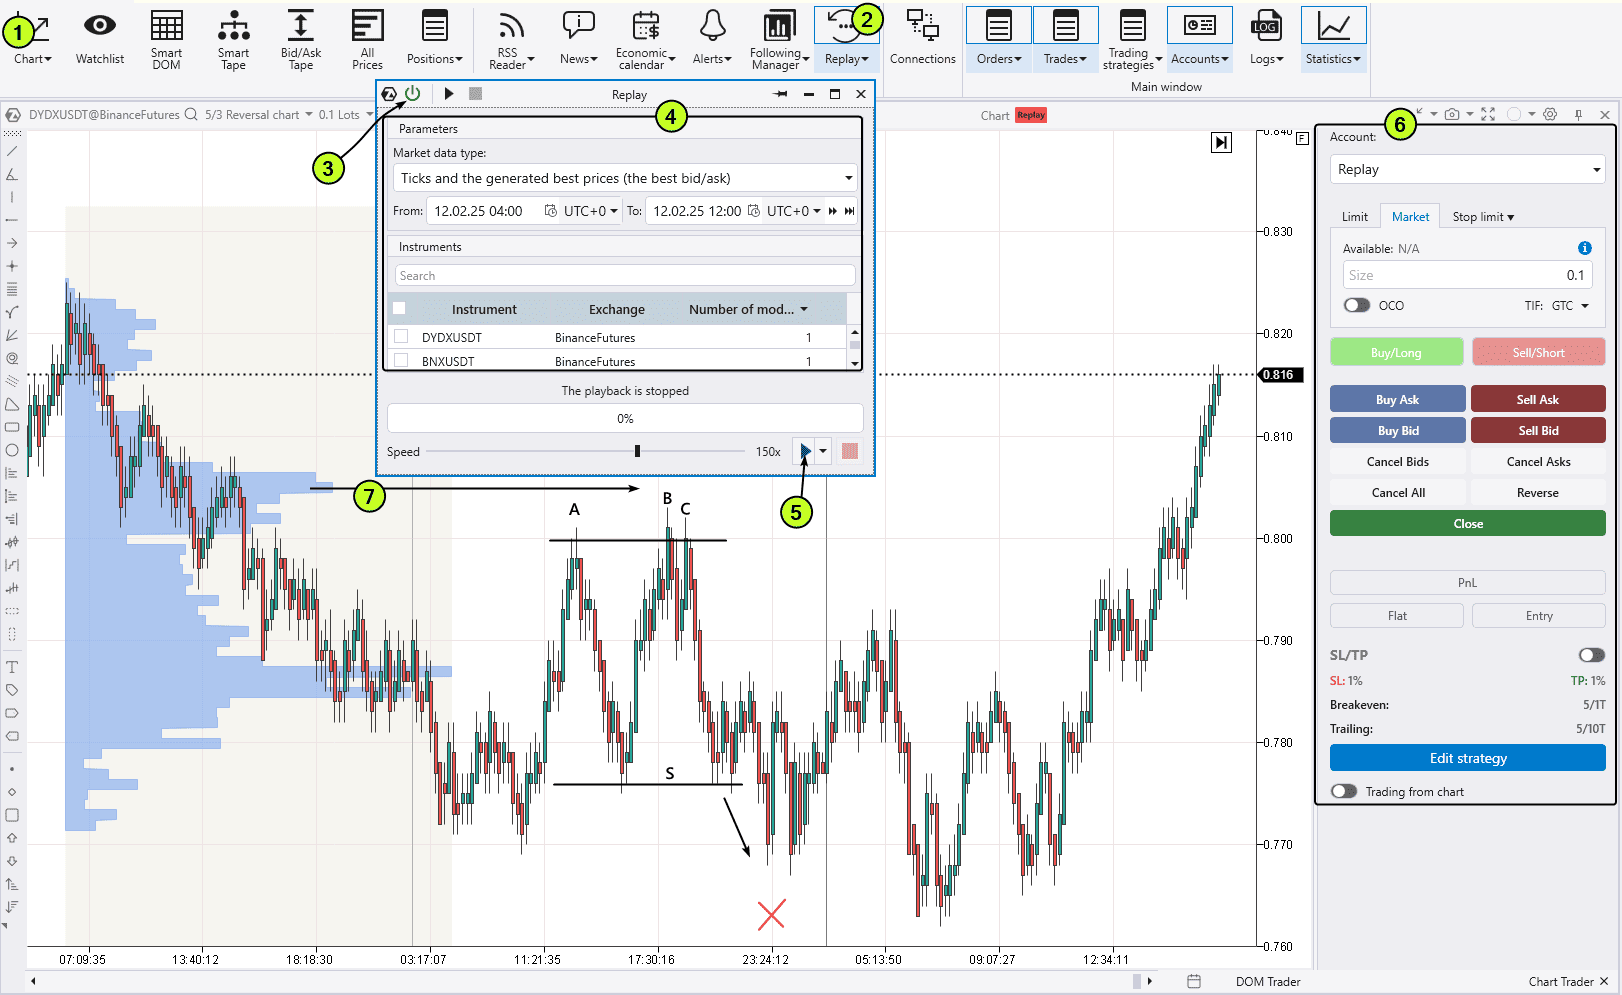The image size is (1622, 995).
Task: Click the Instruments search field
Action: (x=625, y=276)
